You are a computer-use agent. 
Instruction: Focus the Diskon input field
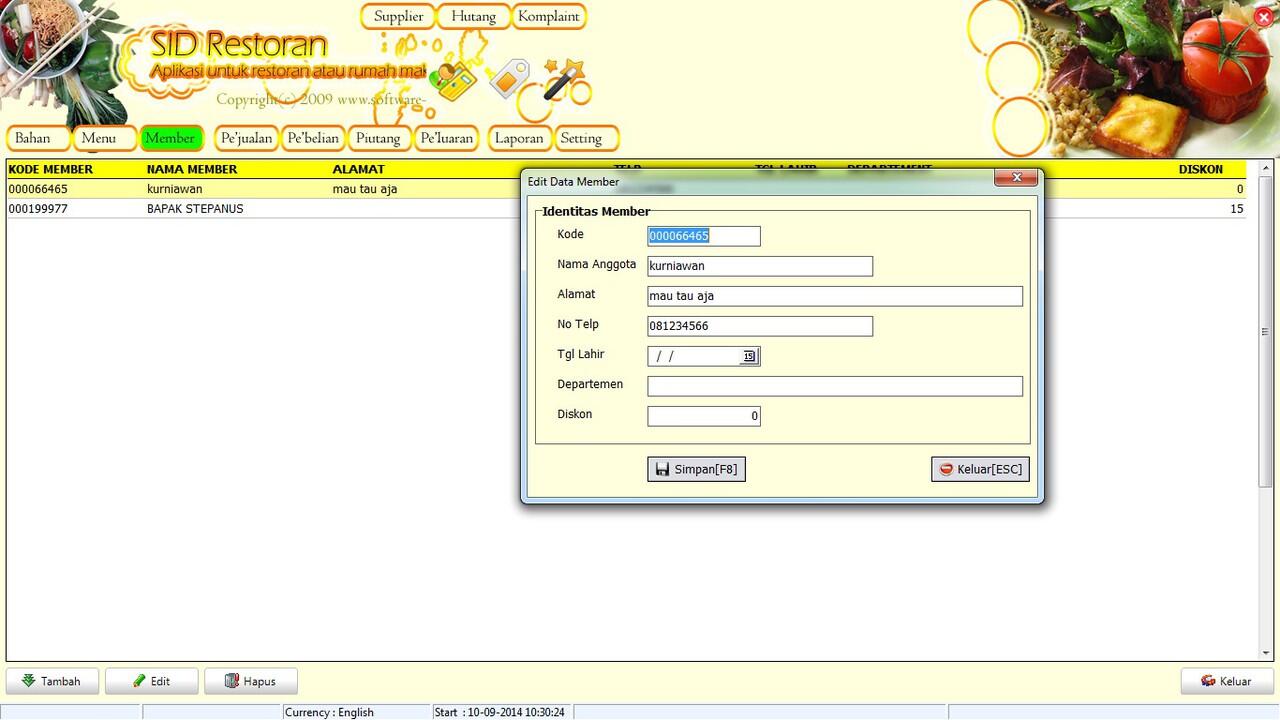pos(704,416)
